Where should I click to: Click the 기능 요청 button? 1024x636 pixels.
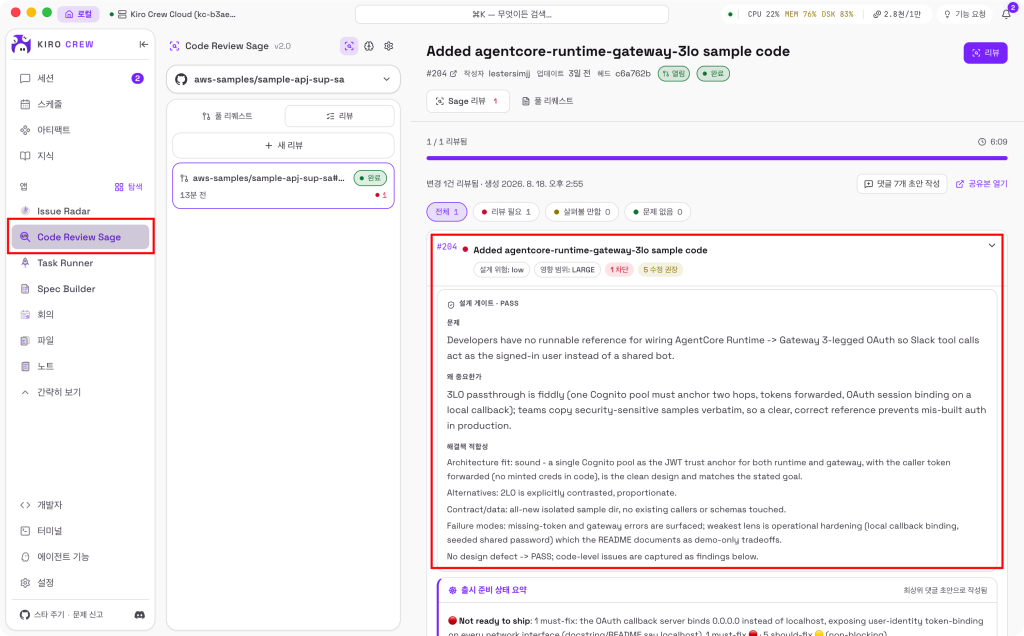click(x=964, y=14)
